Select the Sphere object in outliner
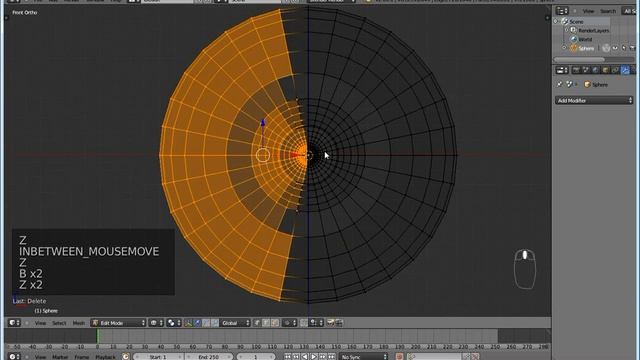 point(586,49)
